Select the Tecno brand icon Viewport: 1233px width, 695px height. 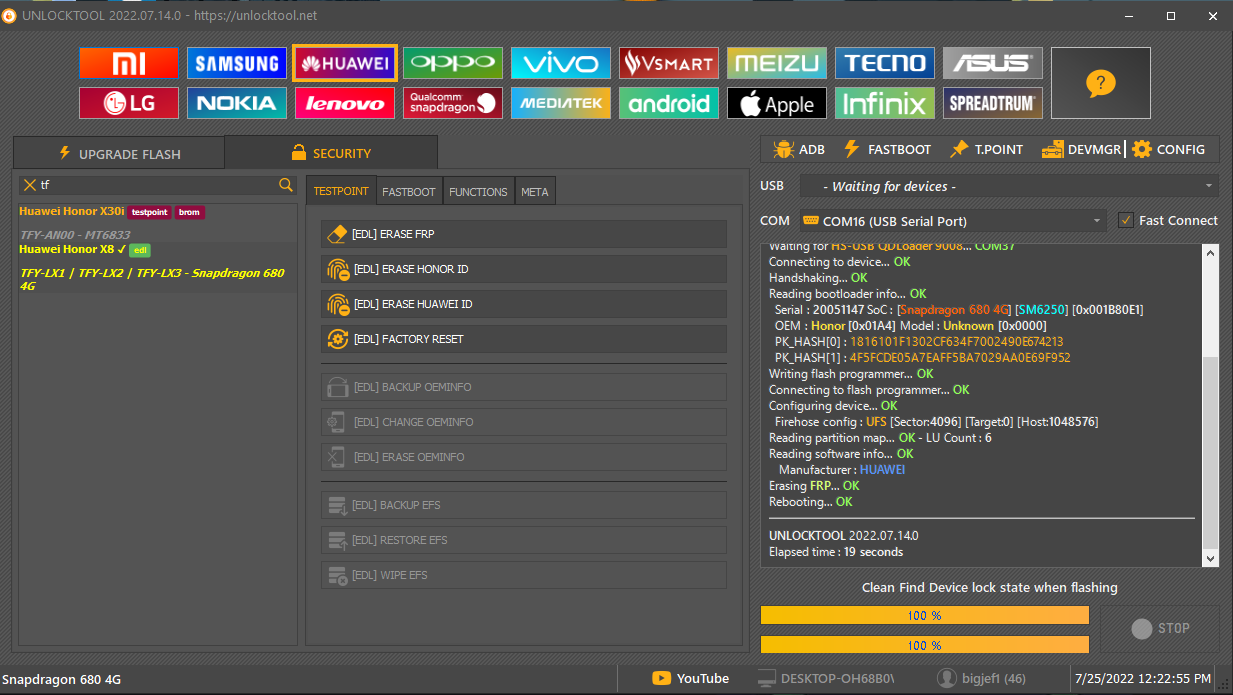[x=885, y=63]
